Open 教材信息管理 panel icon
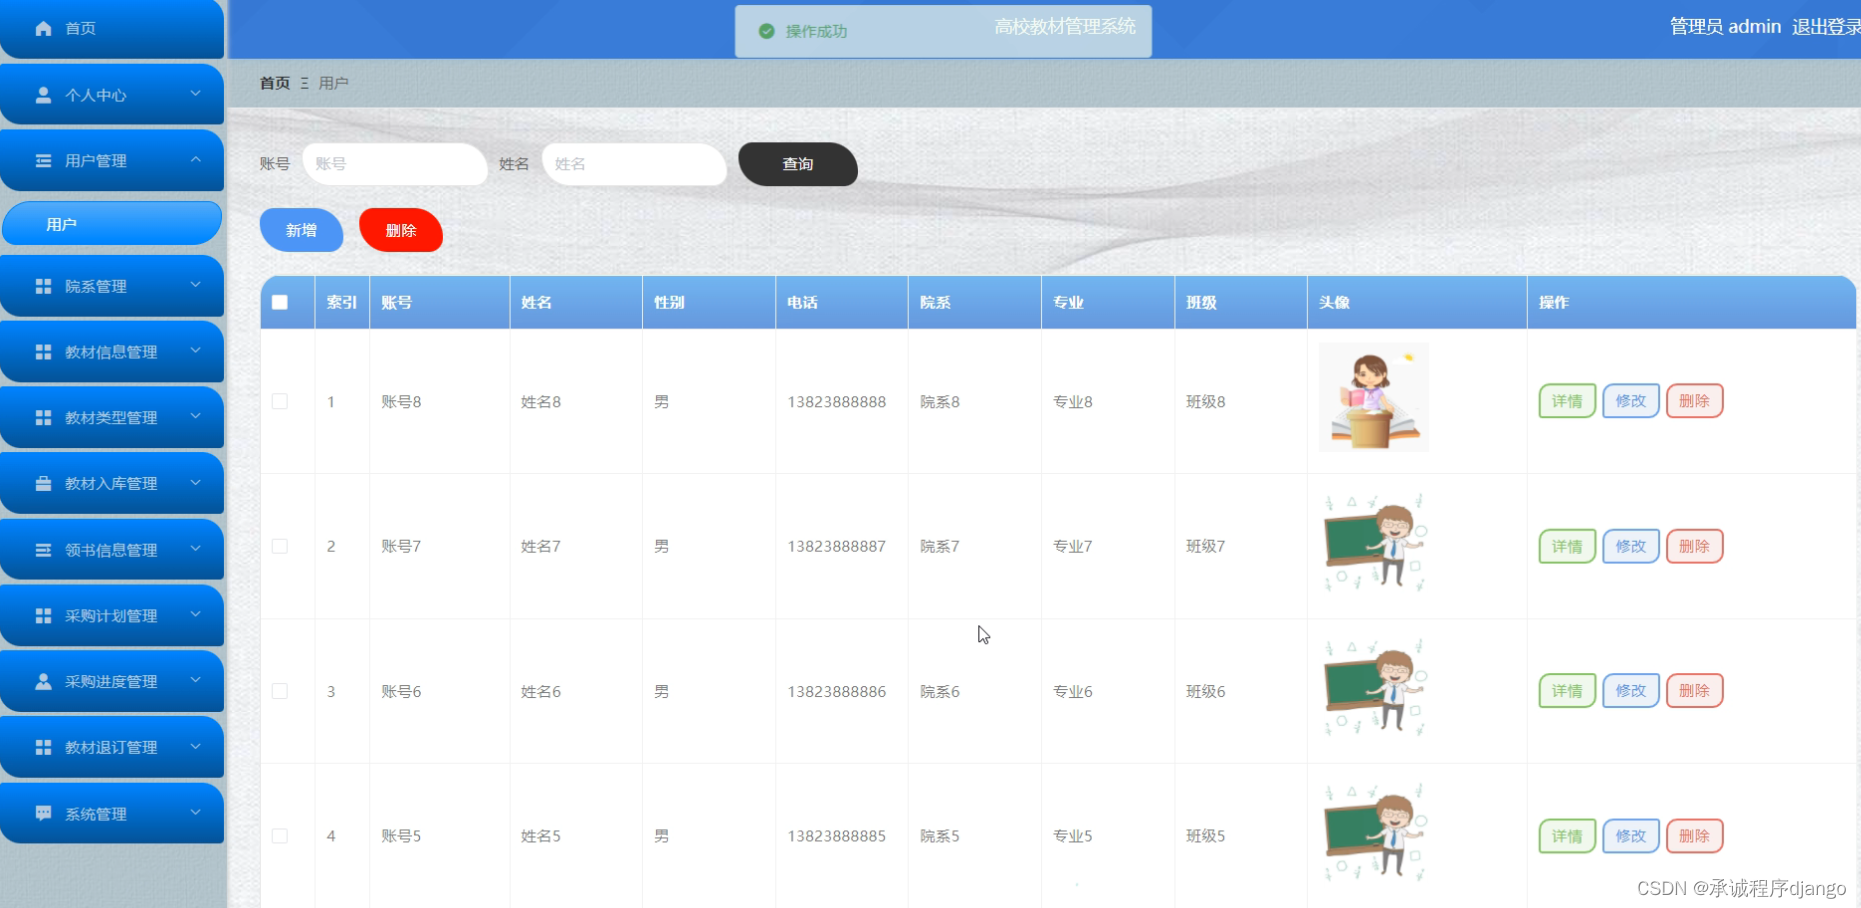Screen dimensions: 1861x908 coord(43,351)
